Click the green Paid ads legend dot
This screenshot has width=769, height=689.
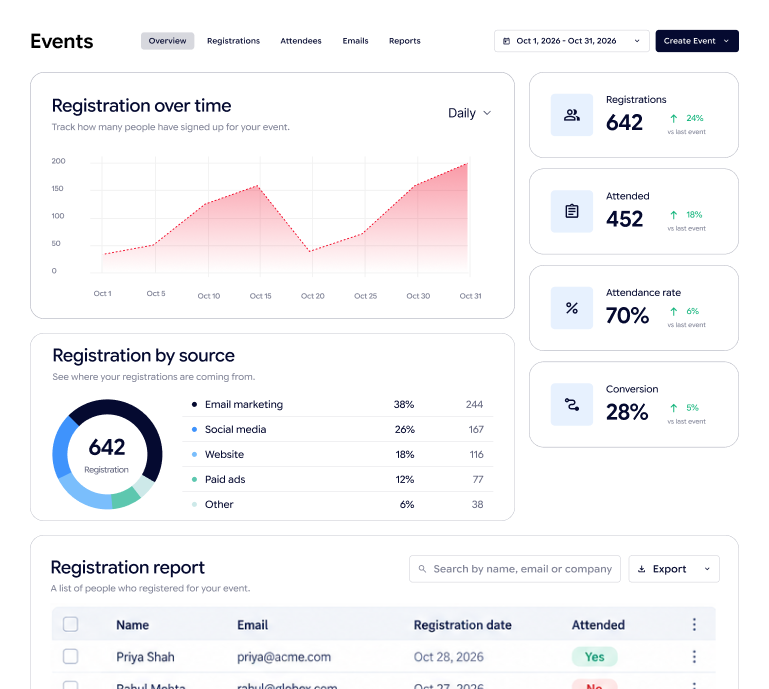(x=194, y=479)
